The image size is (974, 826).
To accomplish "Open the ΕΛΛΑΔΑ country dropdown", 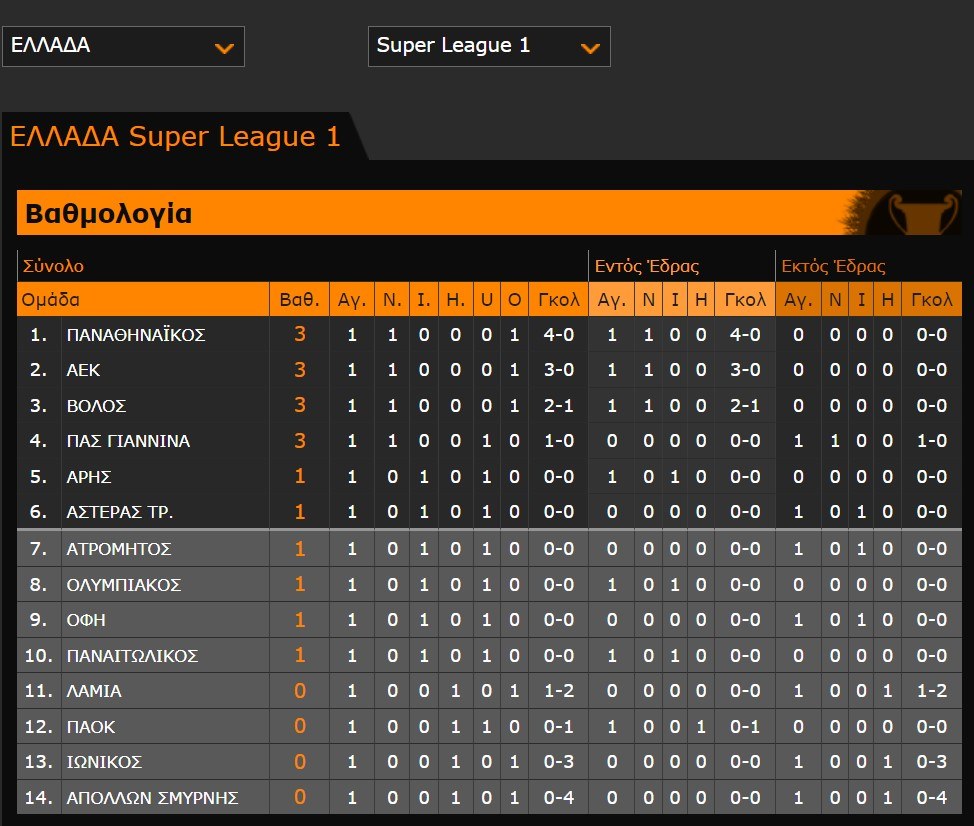I will click(123, 46).
